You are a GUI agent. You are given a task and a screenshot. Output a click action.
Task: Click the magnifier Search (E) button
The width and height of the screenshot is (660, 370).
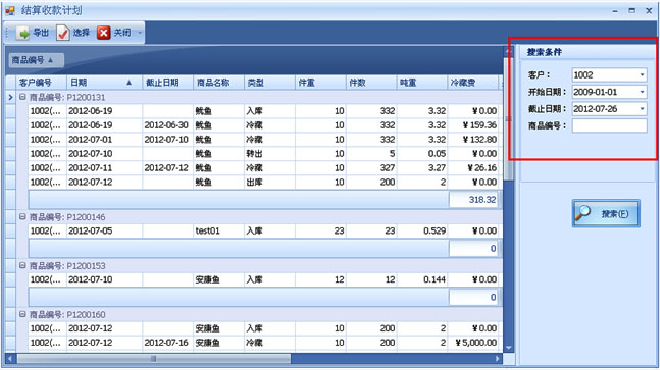606,213
